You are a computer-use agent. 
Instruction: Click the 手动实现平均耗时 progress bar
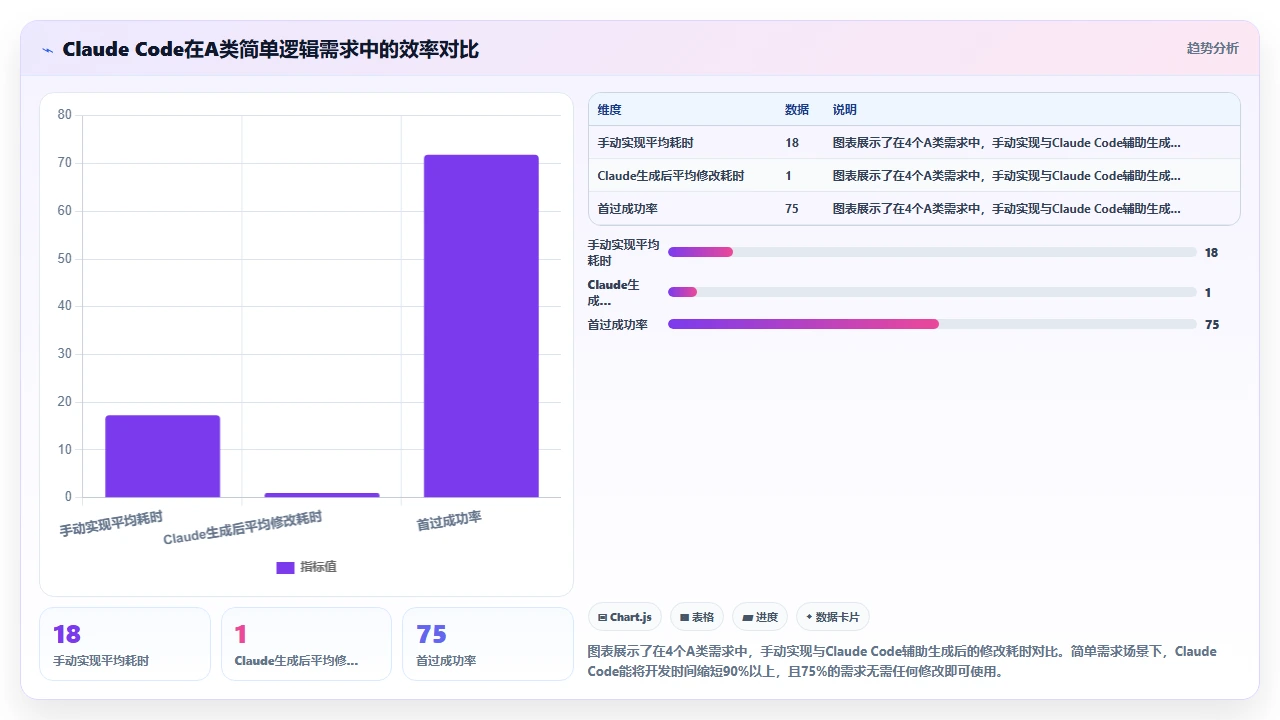(932, 252)
